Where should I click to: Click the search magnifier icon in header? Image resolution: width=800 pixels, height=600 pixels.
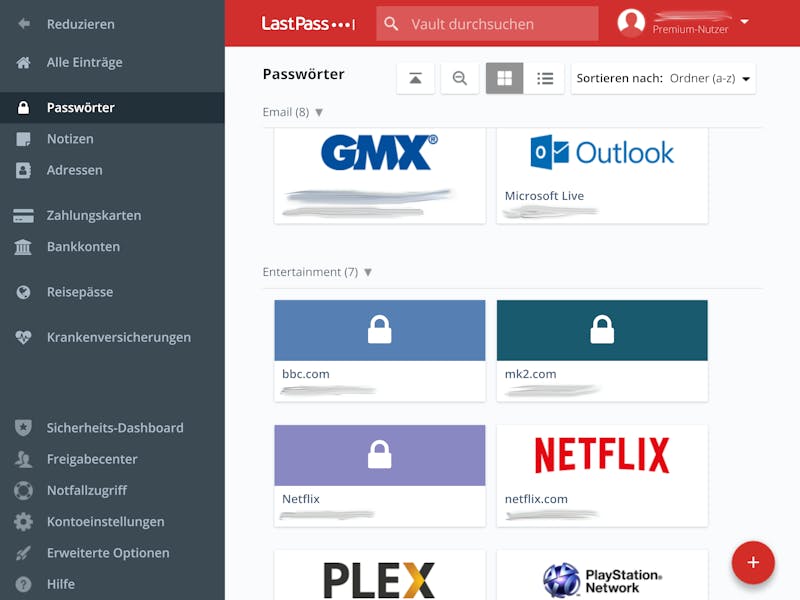pyautogui.click(x=391, y=23)
